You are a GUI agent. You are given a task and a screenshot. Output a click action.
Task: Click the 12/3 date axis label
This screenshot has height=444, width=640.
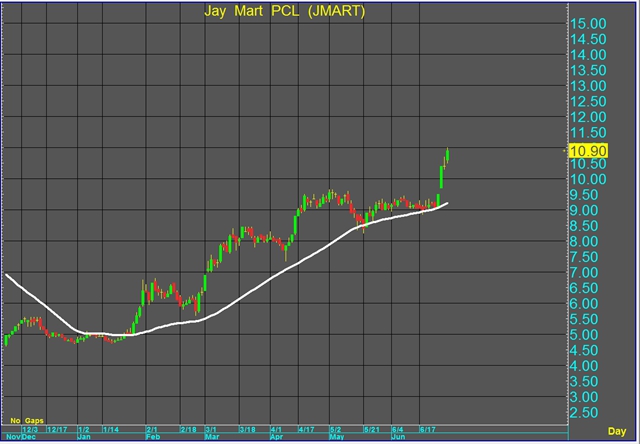point(30,430)
